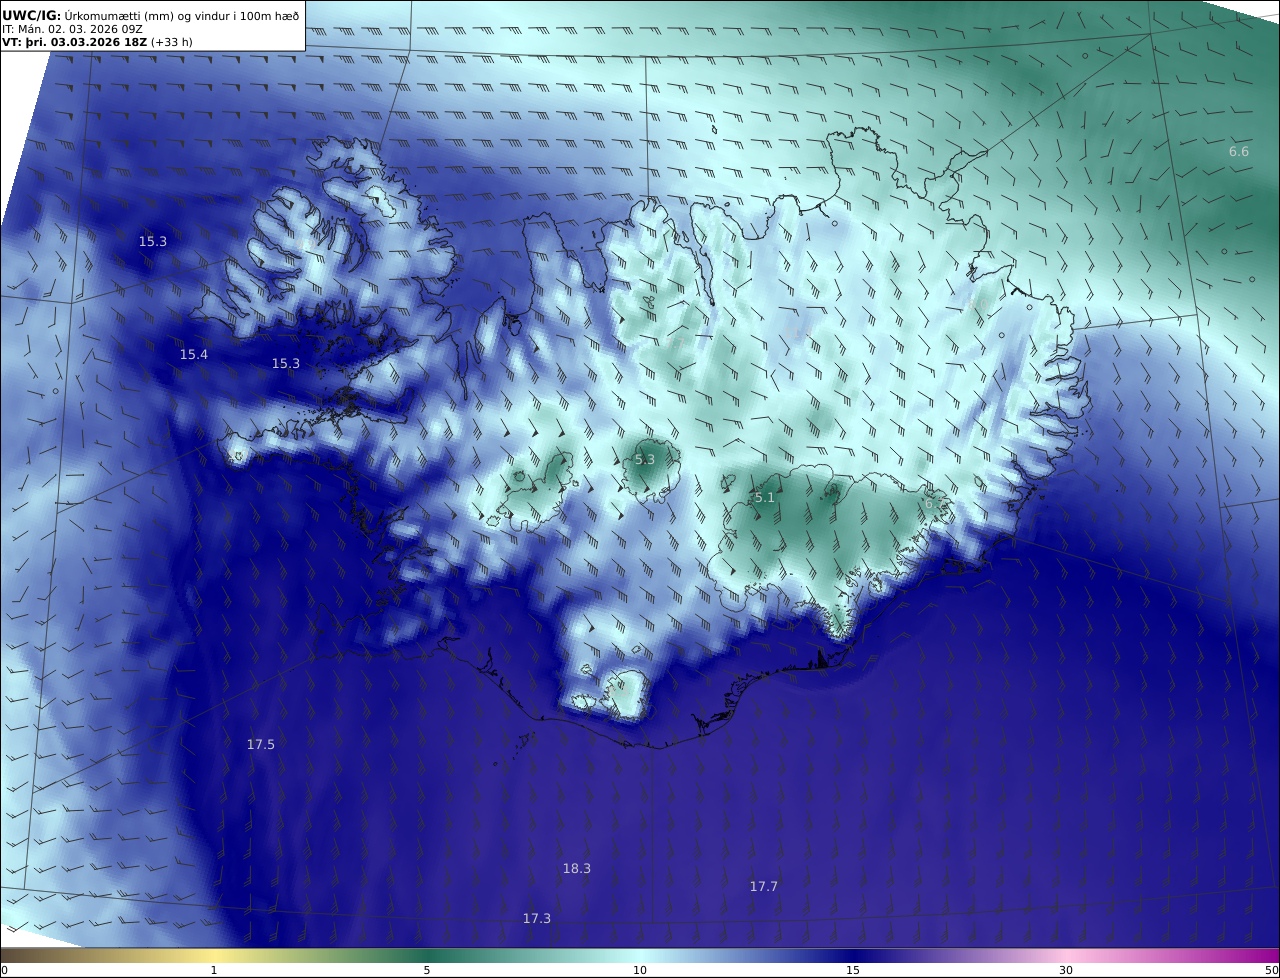Click the colorbar tick label '30'
The height and width of the screenshot is (978, 1280).
(x=1066, y=970)
